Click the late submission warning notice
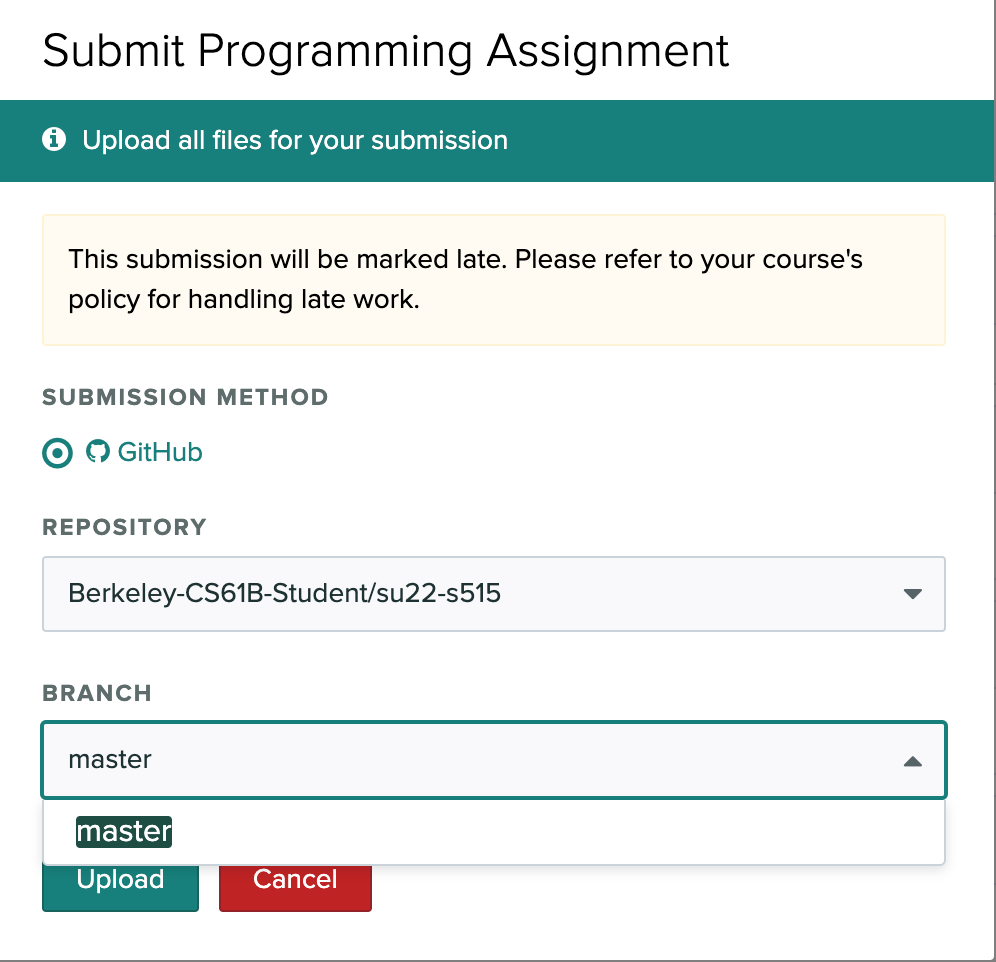Image resolution: width=996 pixels, height=962 pixels. tap(493, 279)
